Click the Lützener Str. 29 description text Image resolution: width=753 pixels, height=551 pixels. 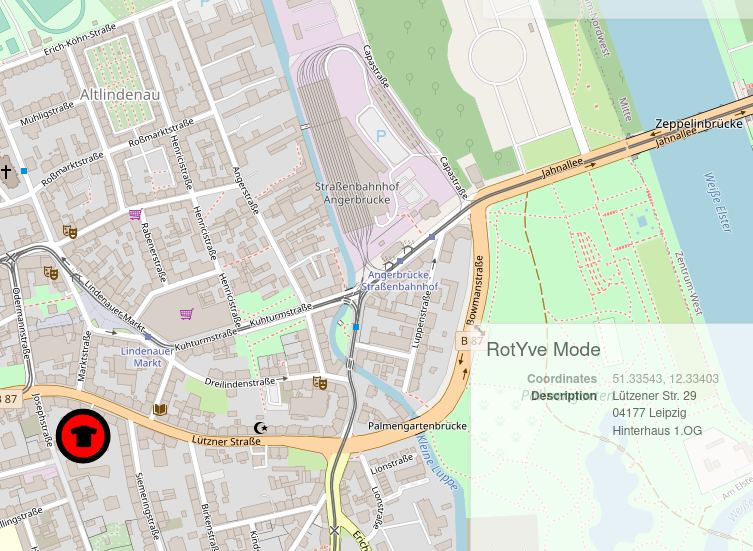click(x=655, y=396)
